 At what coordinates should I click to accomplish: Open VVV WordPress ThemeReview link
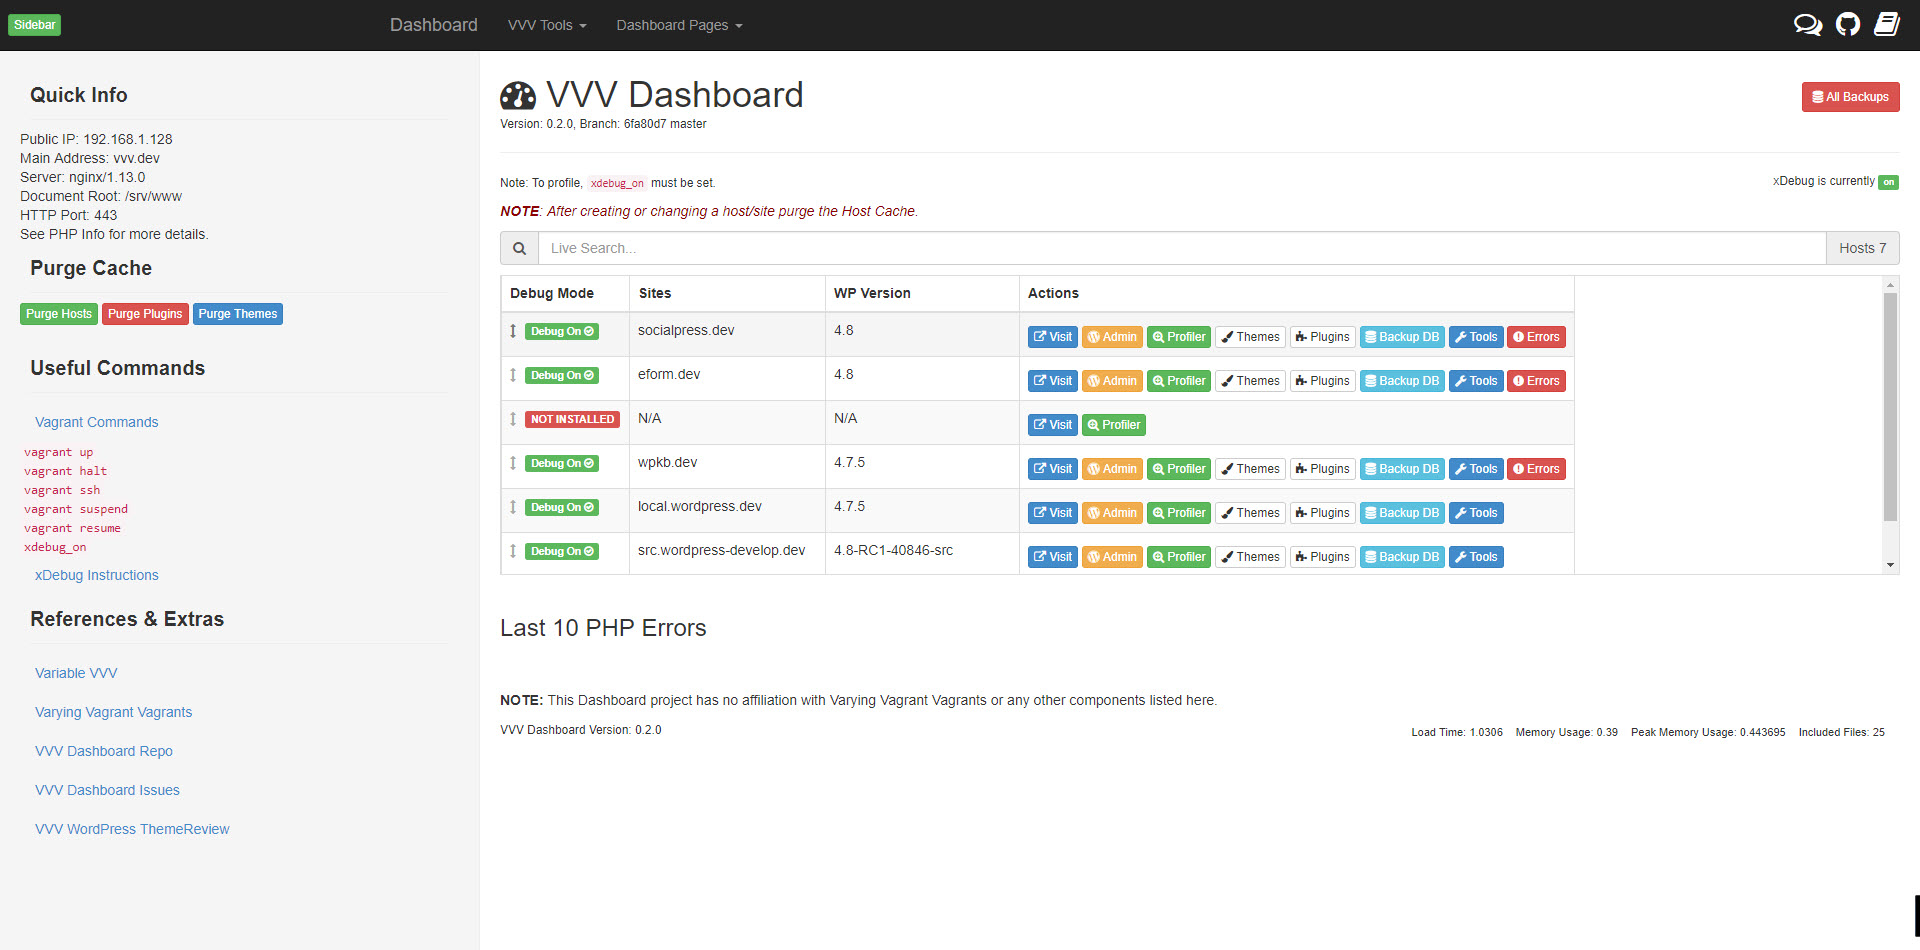point(132,829)
